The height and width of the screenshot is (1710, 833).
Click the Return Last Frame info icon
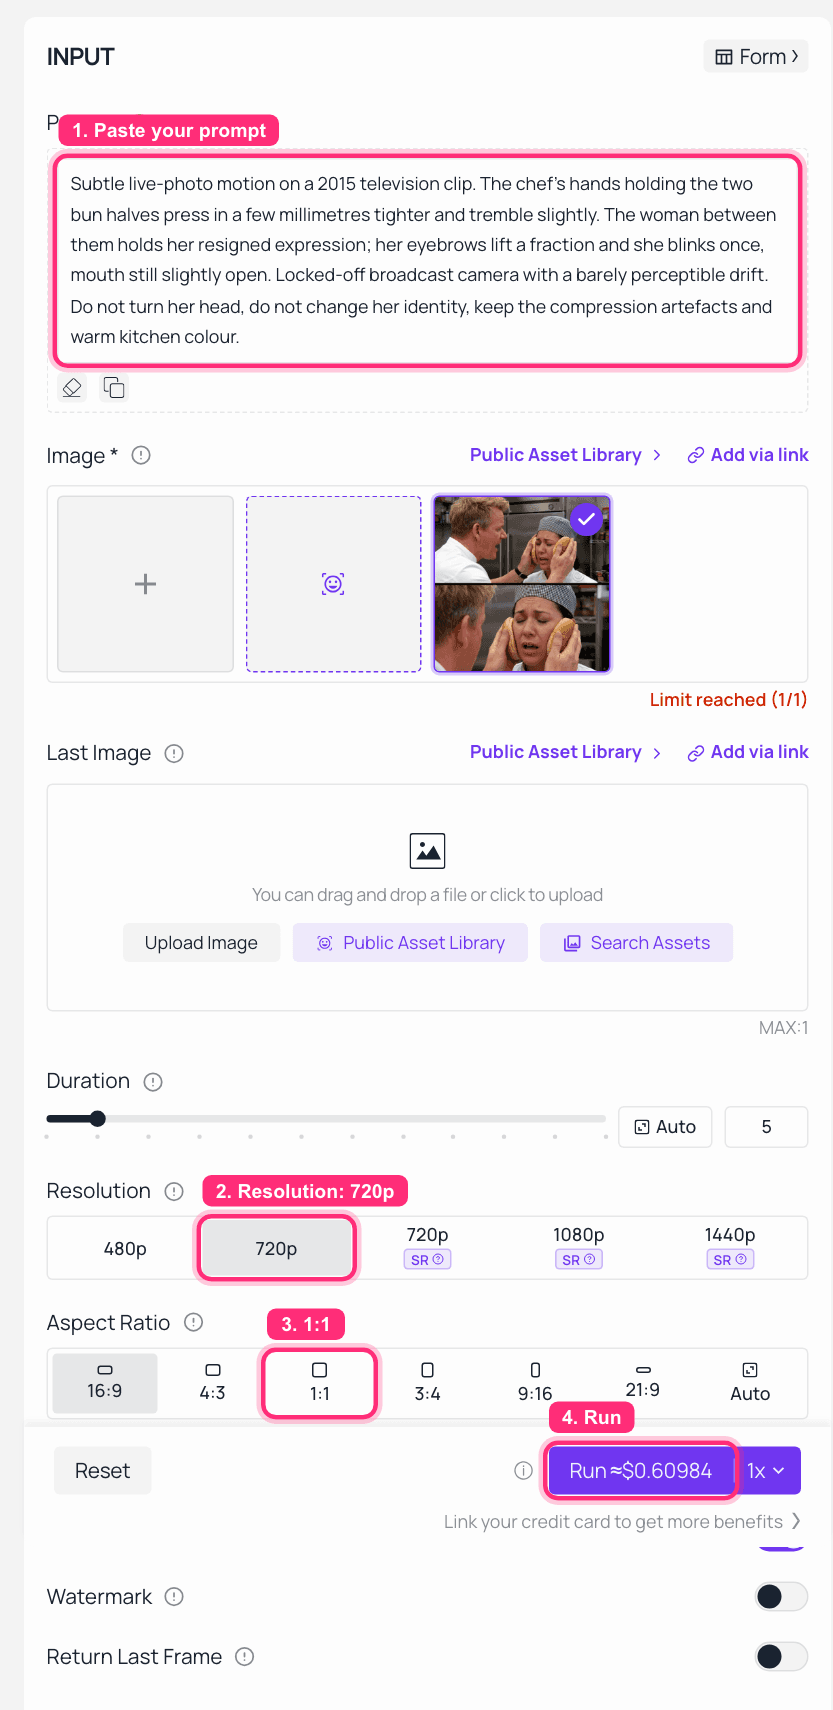pos(245,1657)
